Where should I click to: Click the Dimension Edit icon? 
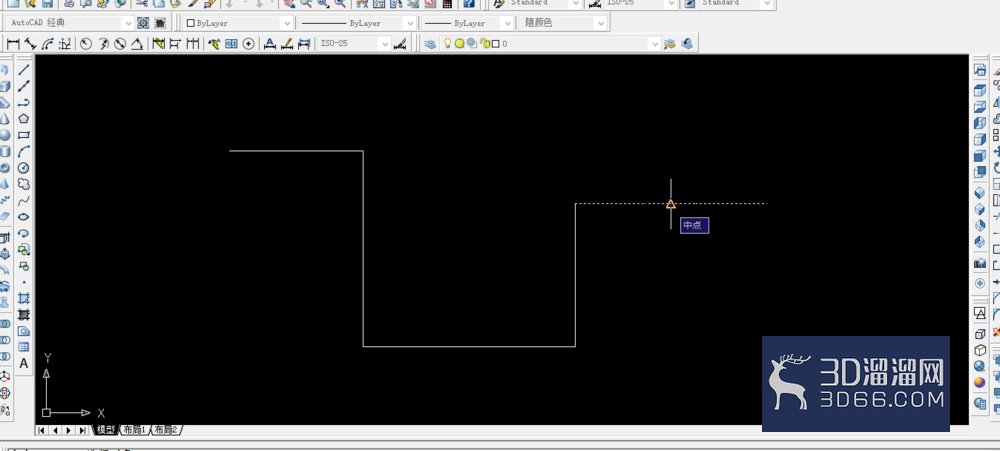[270, 44]
